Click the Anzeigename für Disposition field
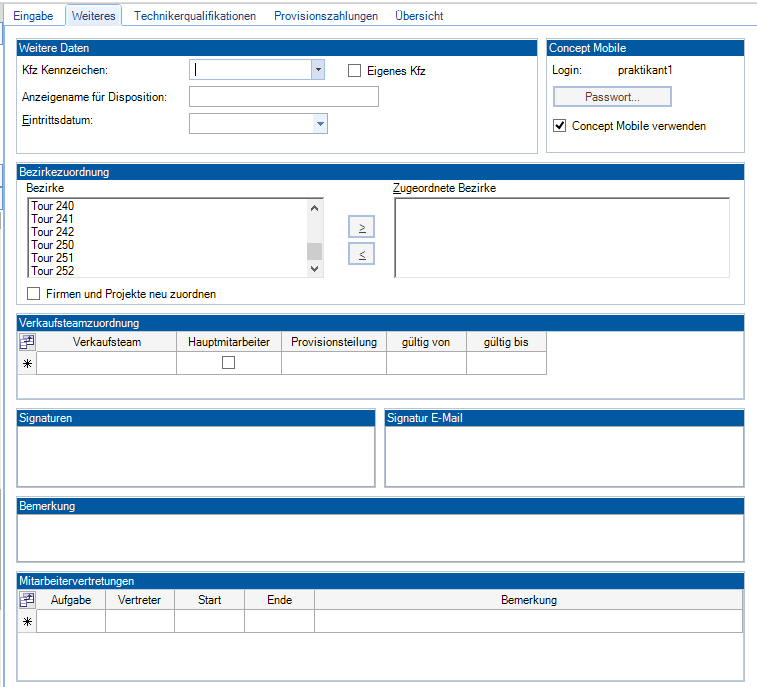Screen dimensions: 757x687 click(283, 97)
